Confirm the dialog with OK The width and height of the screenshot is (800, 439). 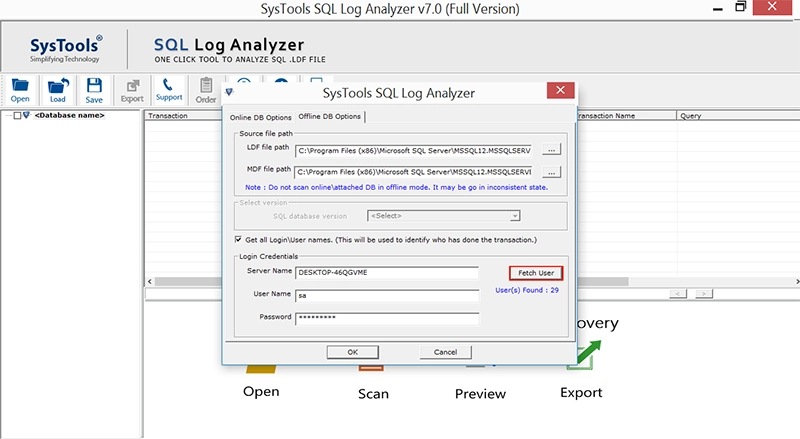tap(353, 352)
